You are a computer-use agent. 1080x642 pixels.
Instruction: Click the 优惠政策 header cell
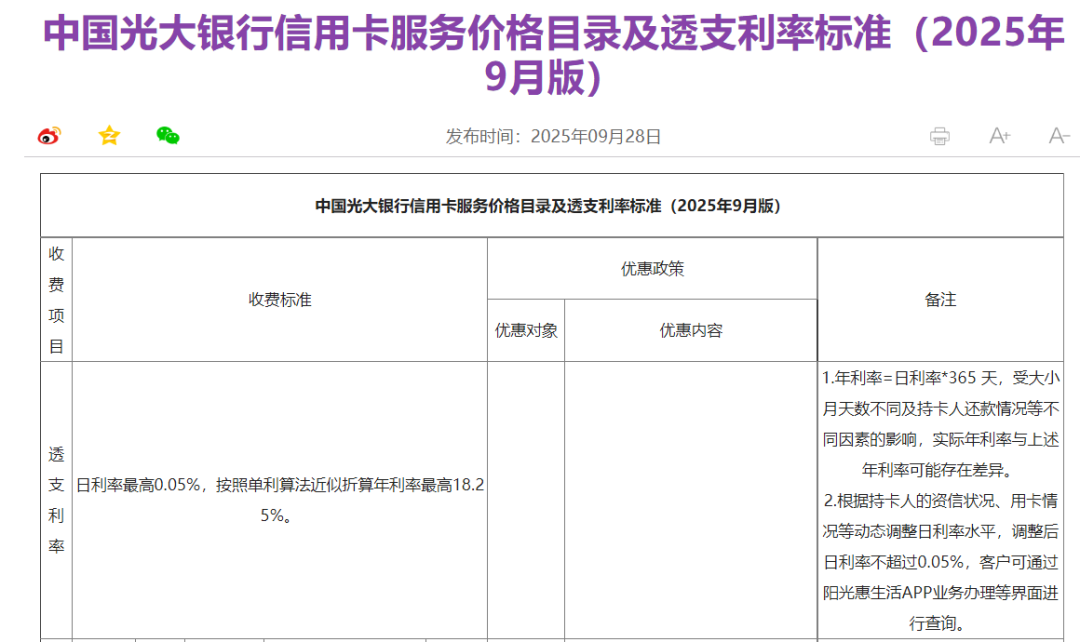coord(652,269)
